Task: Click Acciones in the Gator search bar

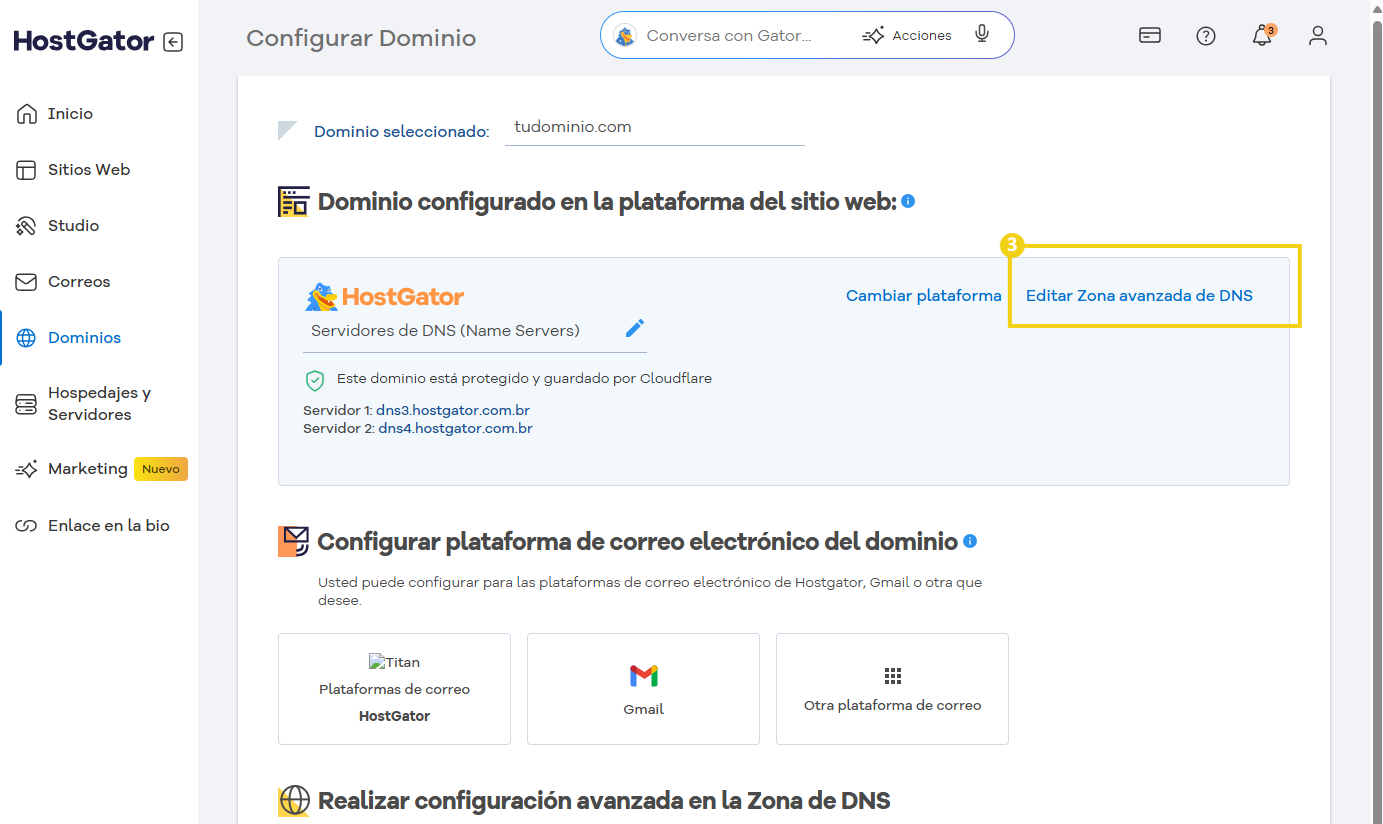Action: pyautogui.click(x=907, y=35)
